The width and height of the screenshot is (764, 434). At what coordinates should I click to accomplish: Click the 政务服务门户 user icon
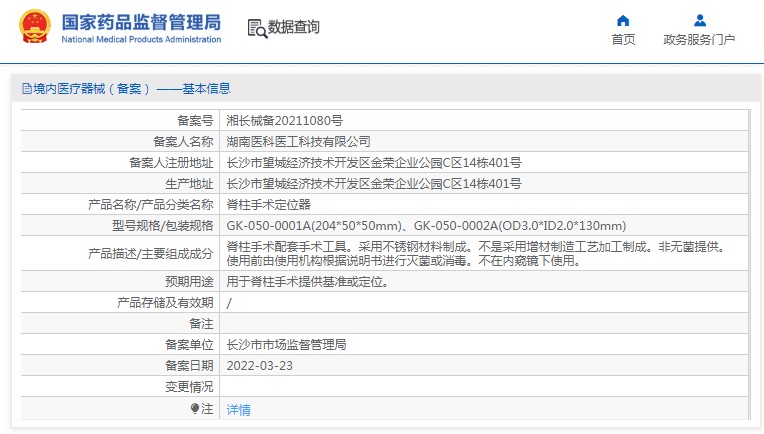pyautogui.click(x=700, y=20)
